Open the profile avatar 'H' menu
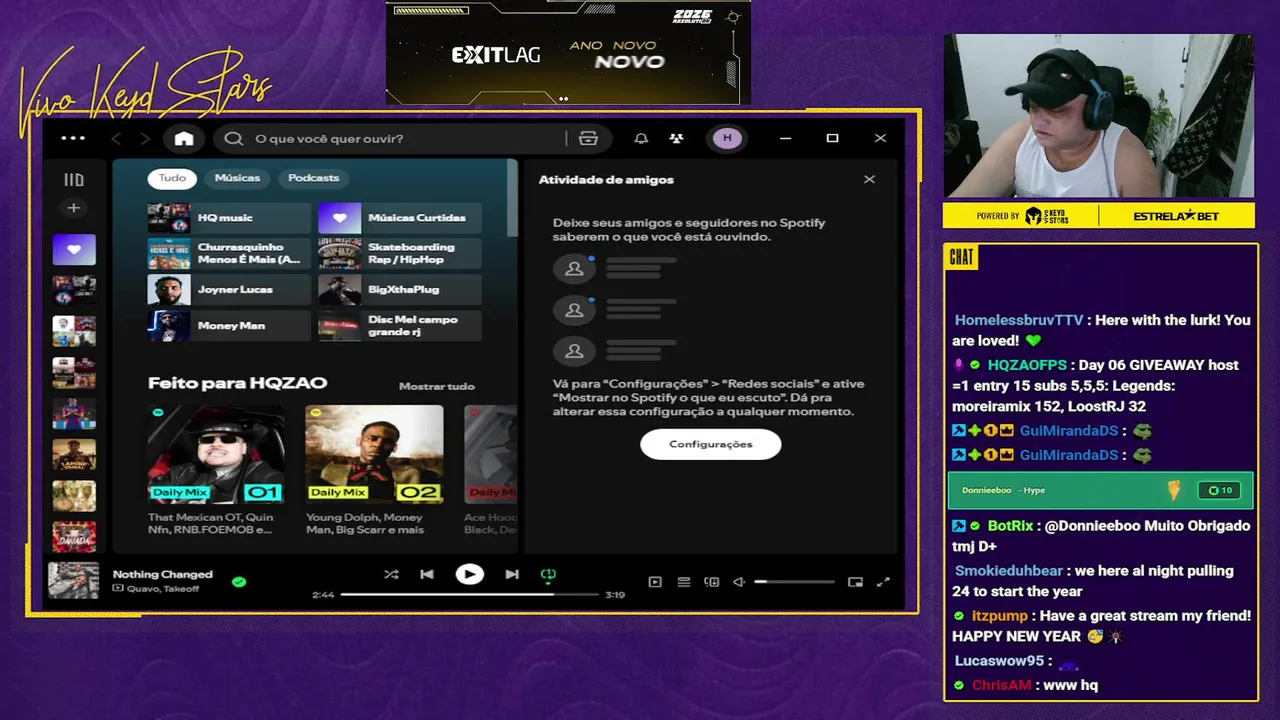Screen dimensions: 1280x720 (x=727, y=138)
